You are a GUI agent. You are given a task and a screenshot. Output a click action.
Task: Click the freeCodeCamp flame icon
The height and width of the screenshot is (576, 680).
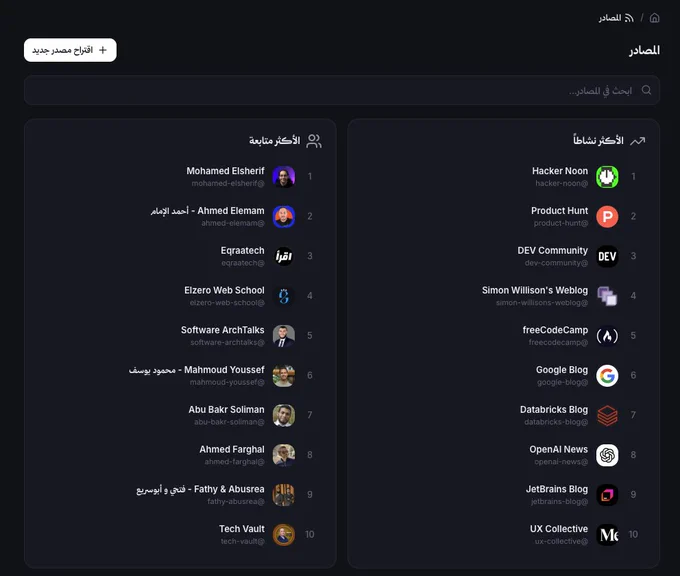coord(607,336)
